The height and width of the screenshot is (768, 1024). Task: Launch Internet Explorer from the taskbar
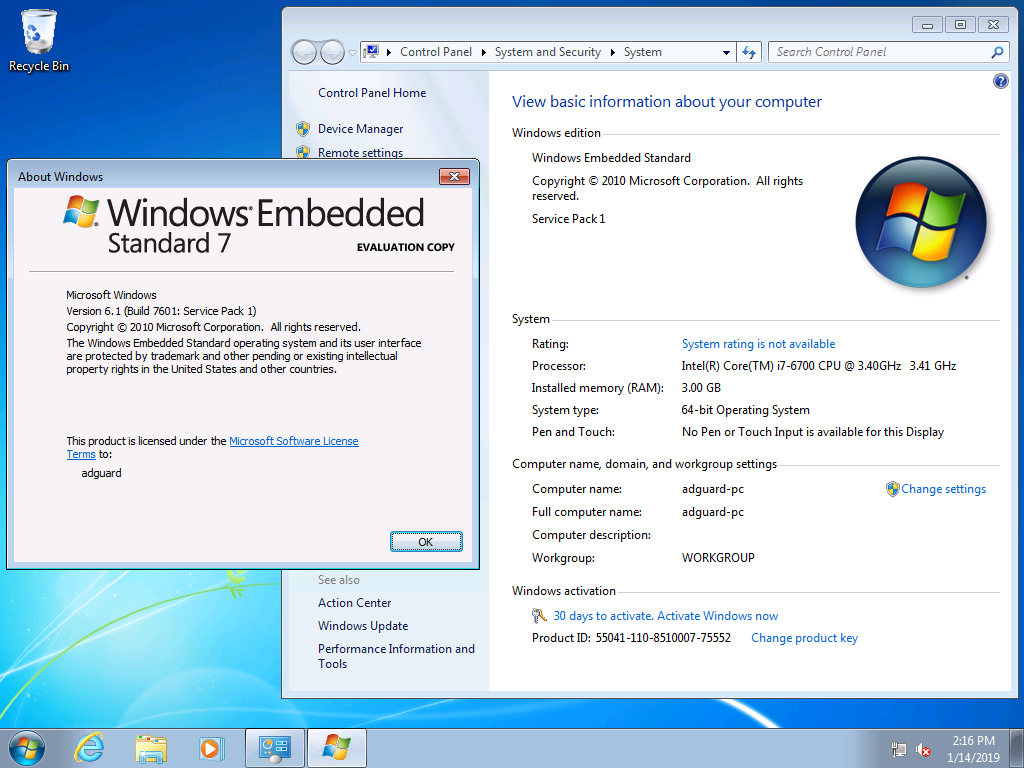[89, 748]
